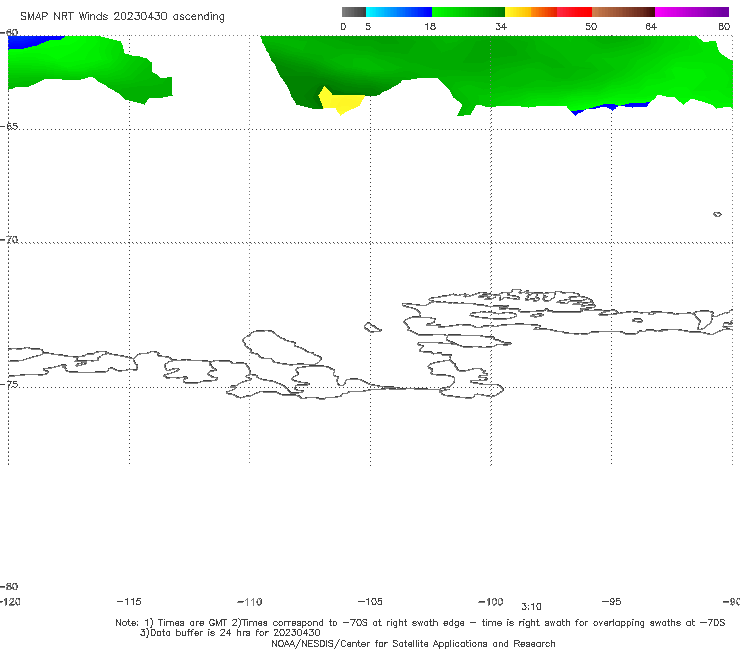Click the note line starting "Note: 1) Times are GMT"
Viewport: 740px width, 650px height.
point(420,623)
